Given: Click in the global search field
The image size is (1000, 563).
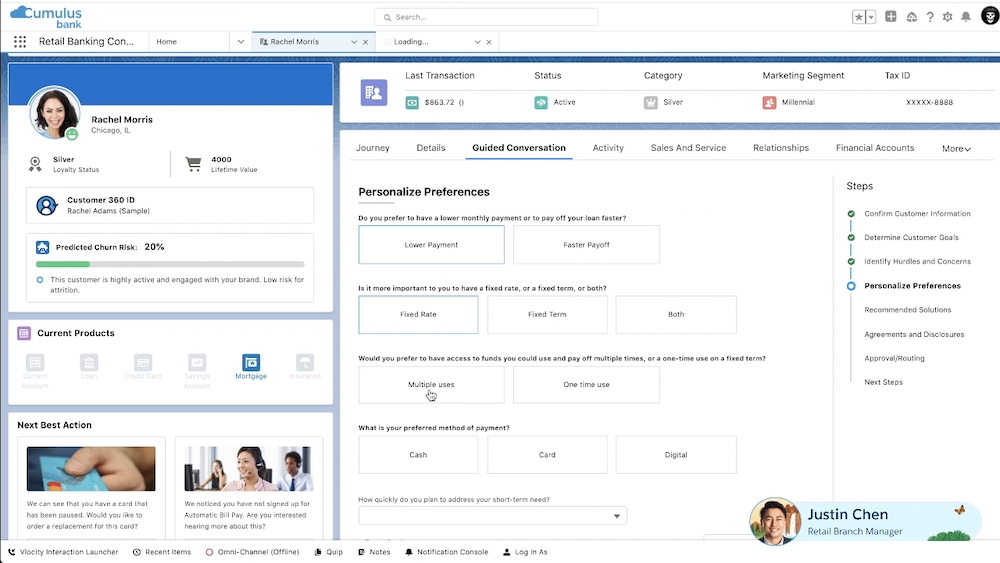Looking at the screenshot, I should coord(486,17).
